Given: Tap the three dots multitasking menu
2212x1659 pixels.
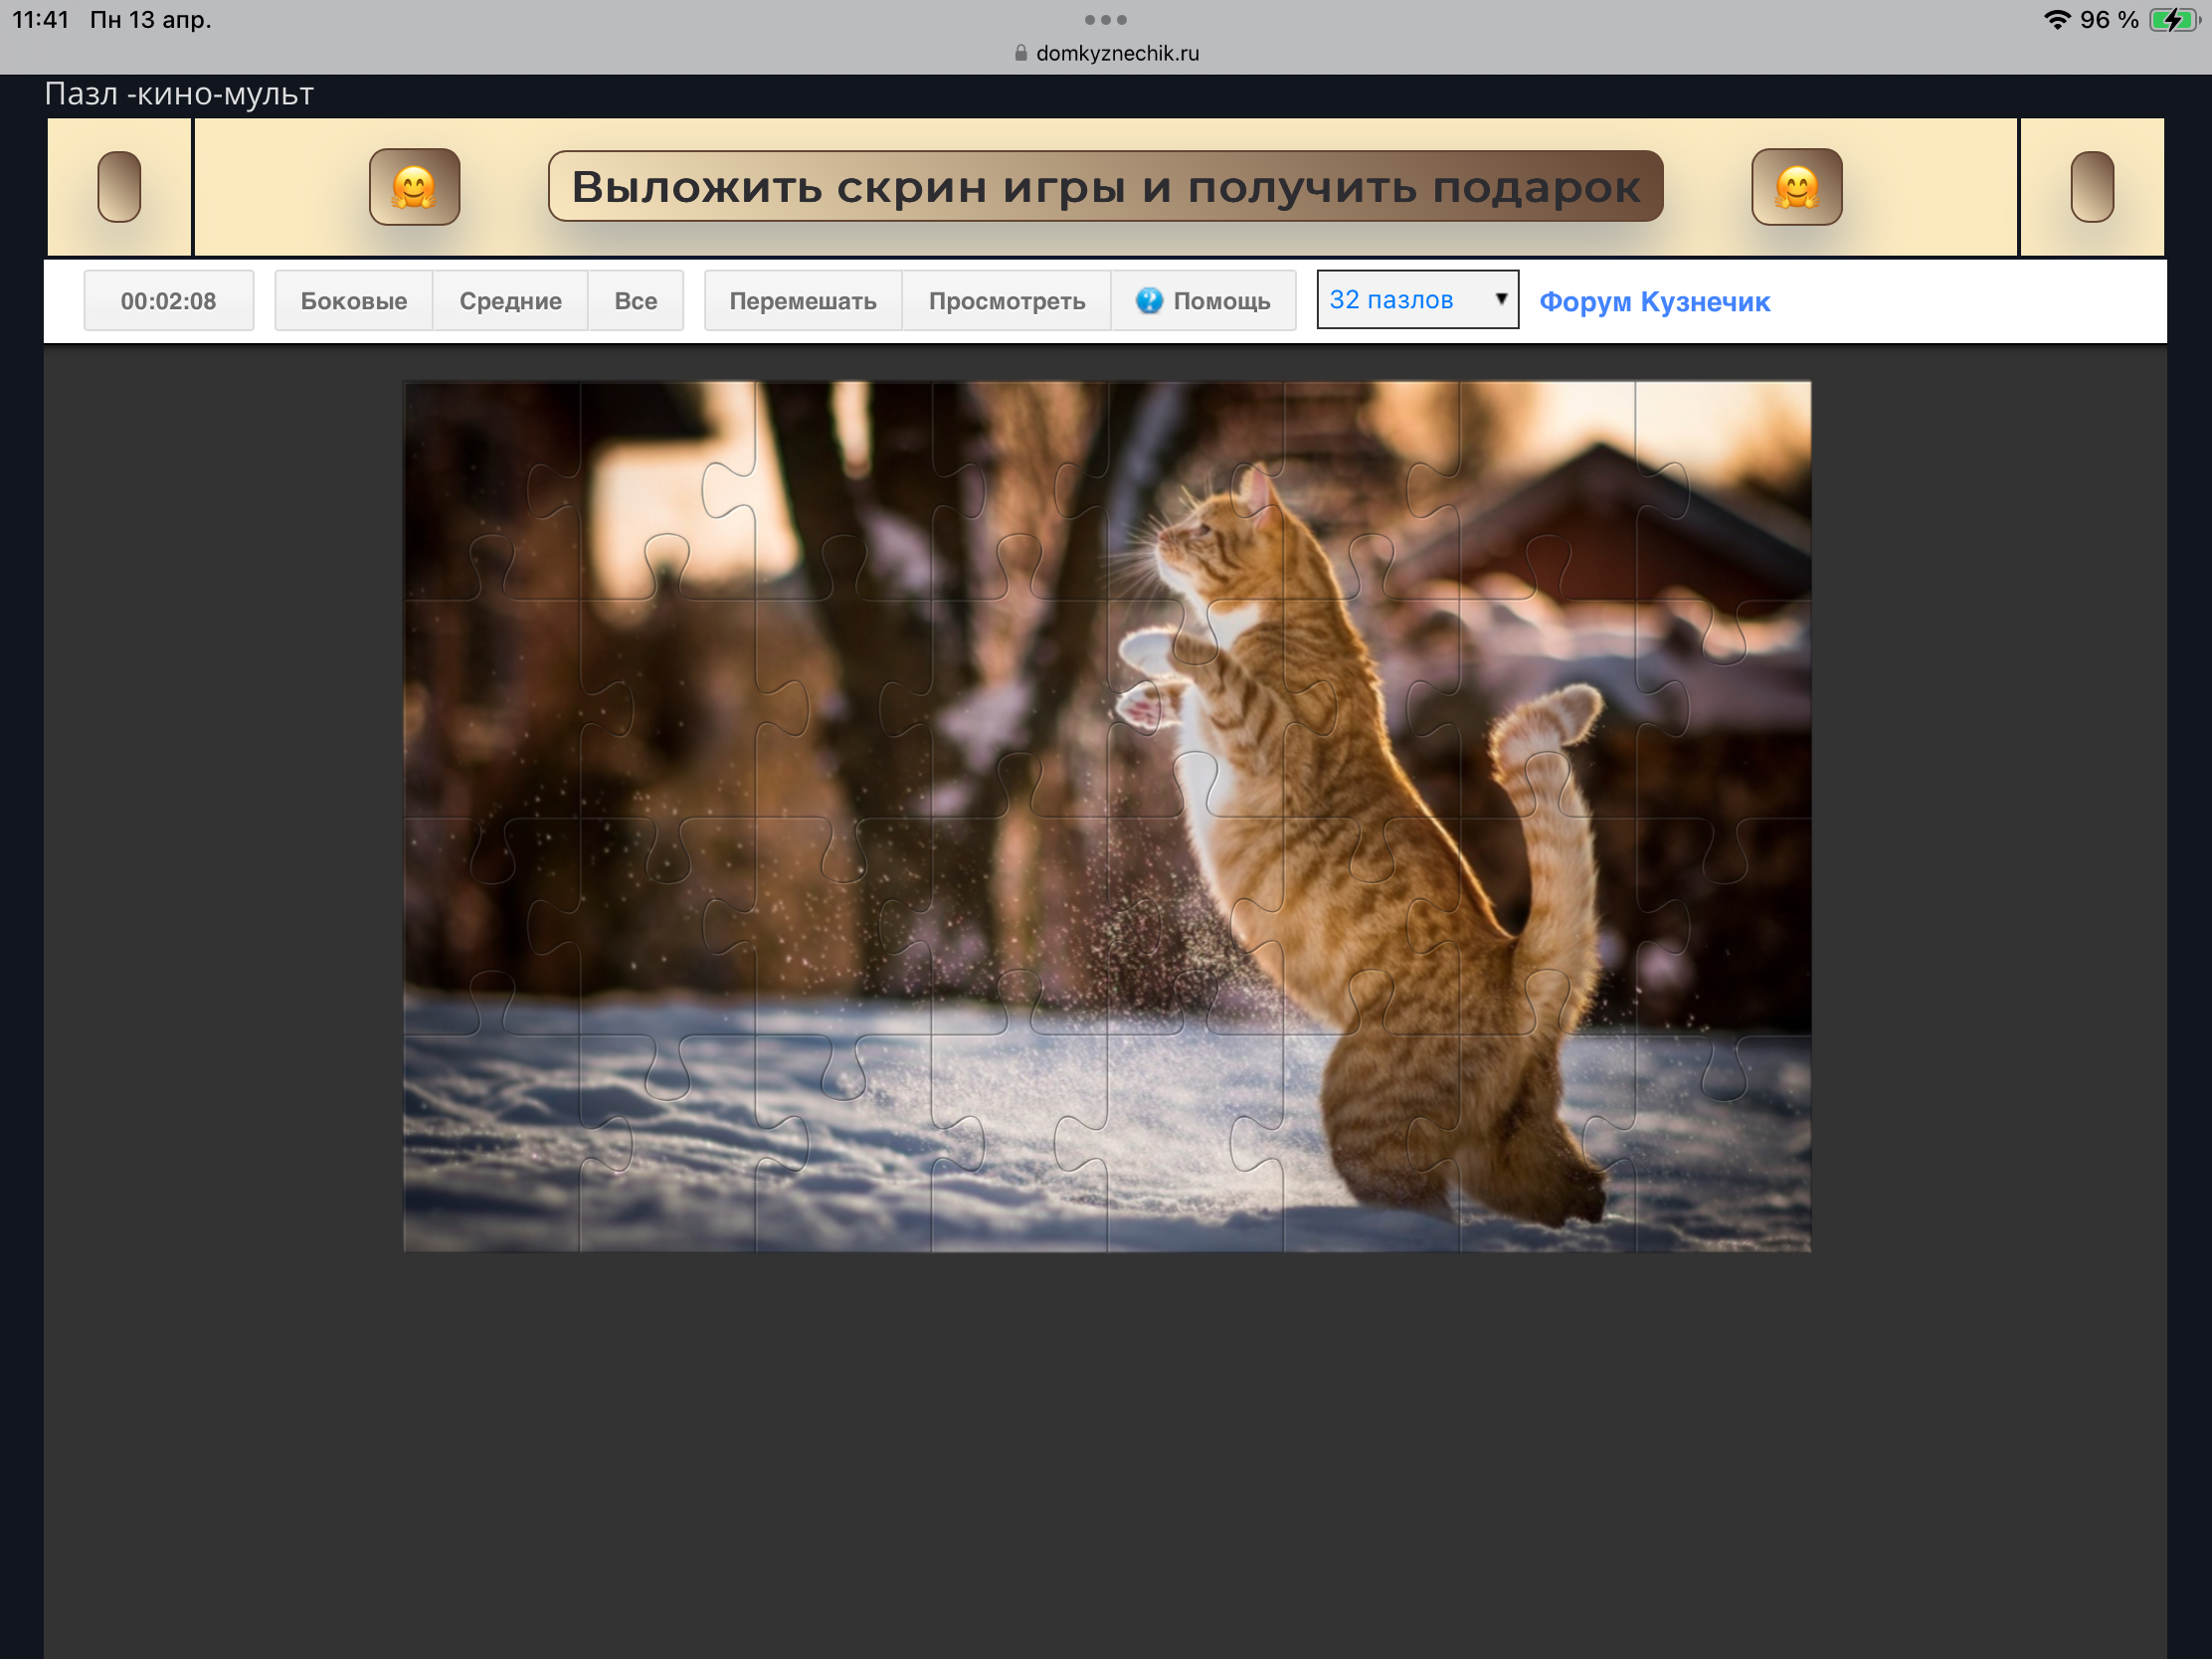Looking at the screenshot, I should (1105, 20).
